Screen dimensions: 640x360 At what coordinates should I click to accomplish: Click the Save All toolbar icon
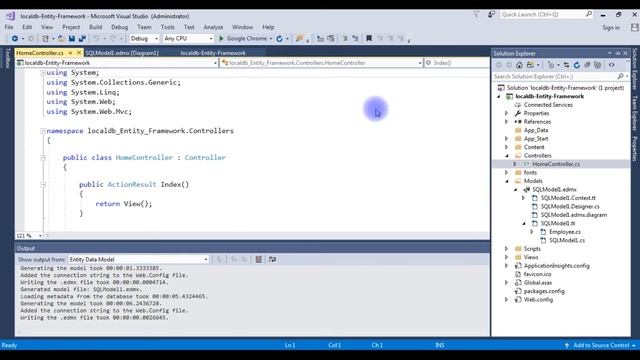[82, 38]
